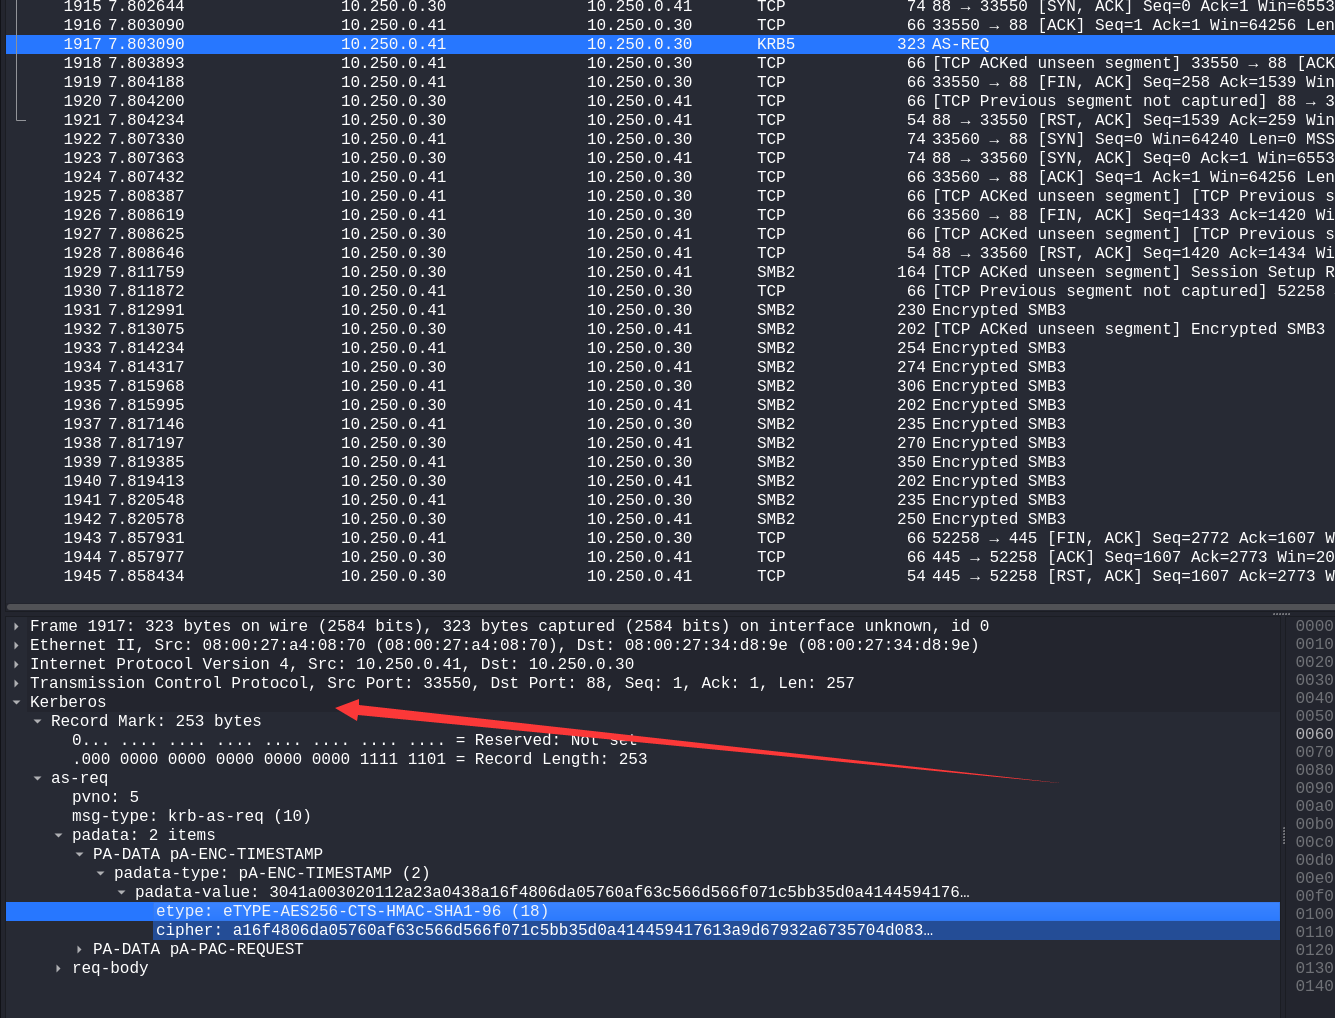Expand the Frame 1917 details row

click(17, 626)
